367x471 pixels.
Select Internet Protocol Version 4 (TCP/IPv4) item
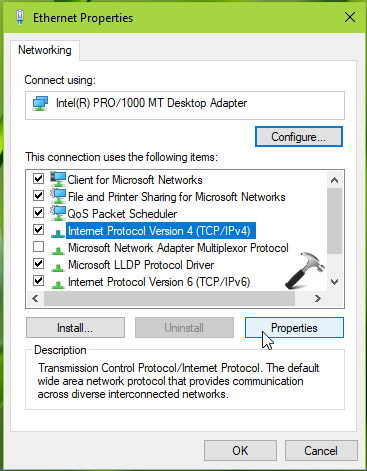click(161, 231)
